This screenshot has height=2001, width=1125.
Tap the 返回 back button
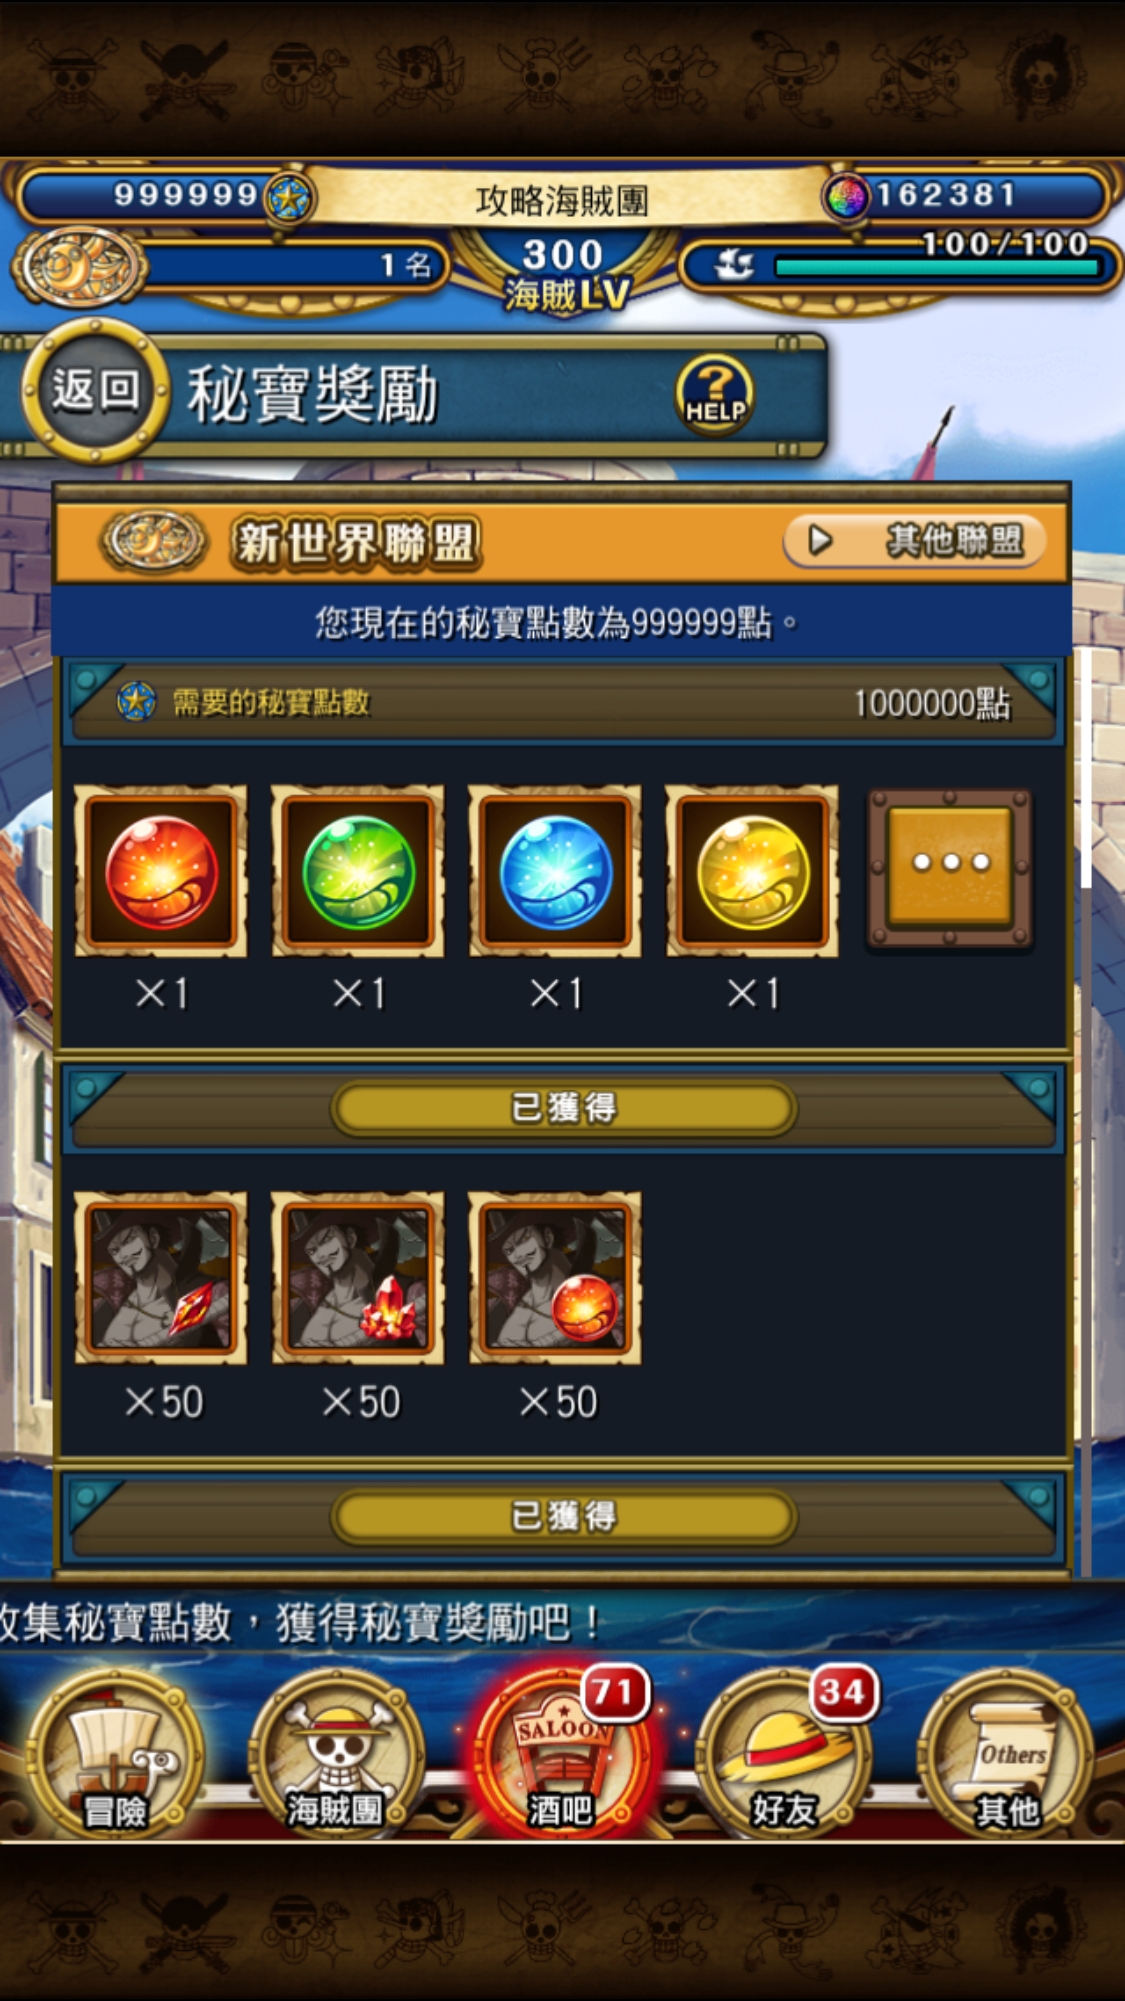click(95, 391)
